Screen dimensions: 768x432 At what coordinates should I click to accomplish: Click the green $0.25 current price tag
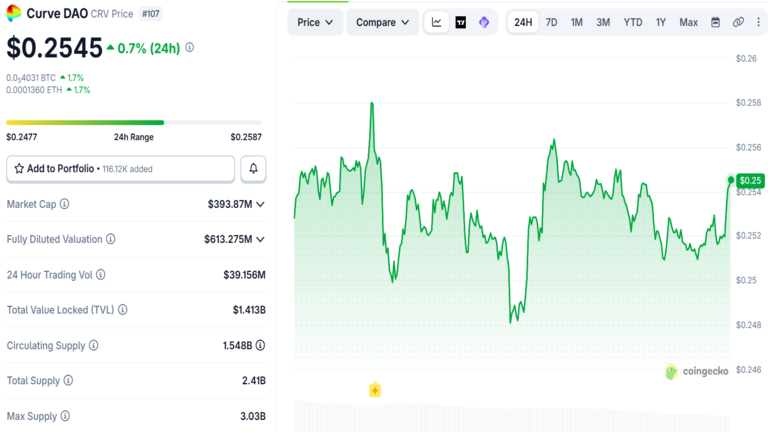pyautogui.click(x=750, y=181)
